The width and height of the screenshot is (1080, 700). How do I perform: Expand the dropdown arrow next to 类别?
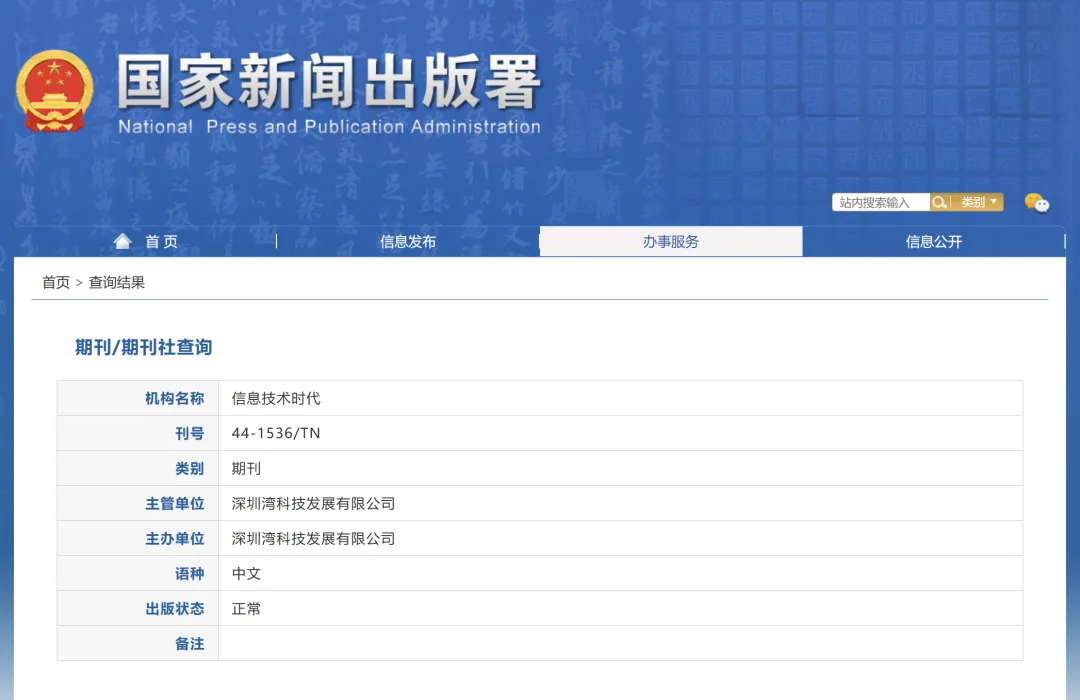click(x=991, y=201)
